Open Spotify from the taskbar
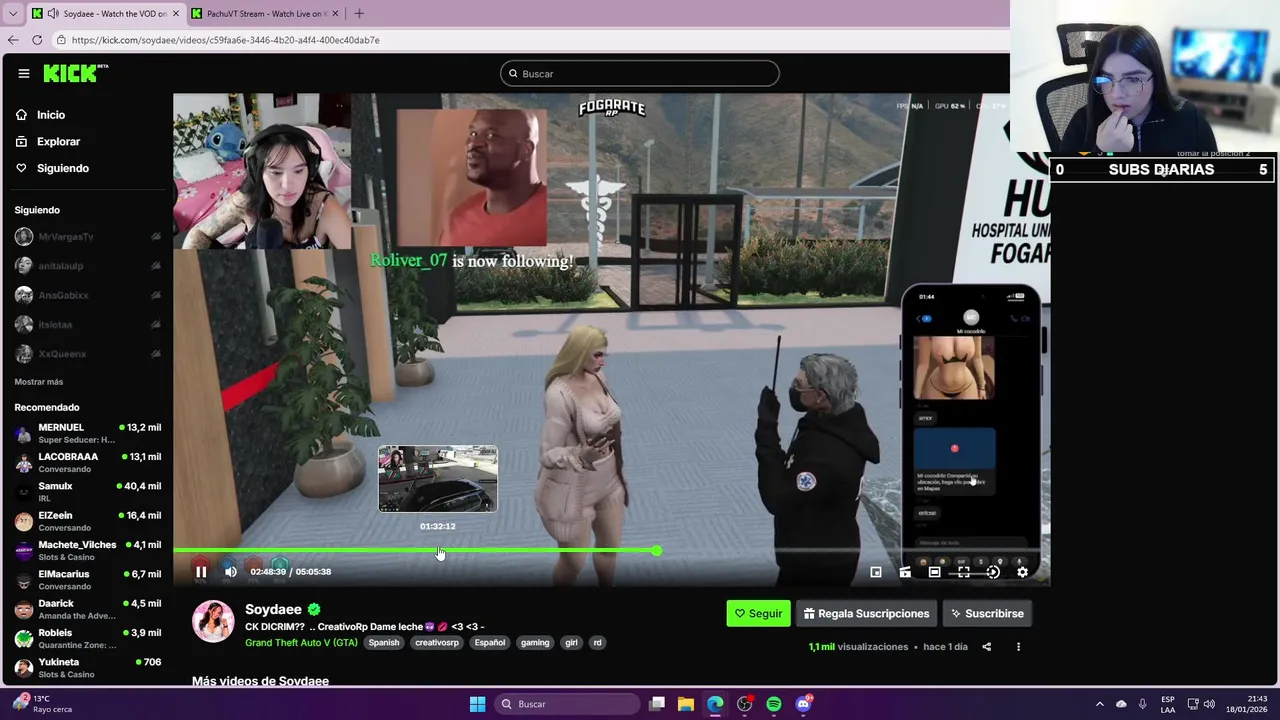Image resolution: width=1280 pixels, height=720 pixels. coord(774,705)
